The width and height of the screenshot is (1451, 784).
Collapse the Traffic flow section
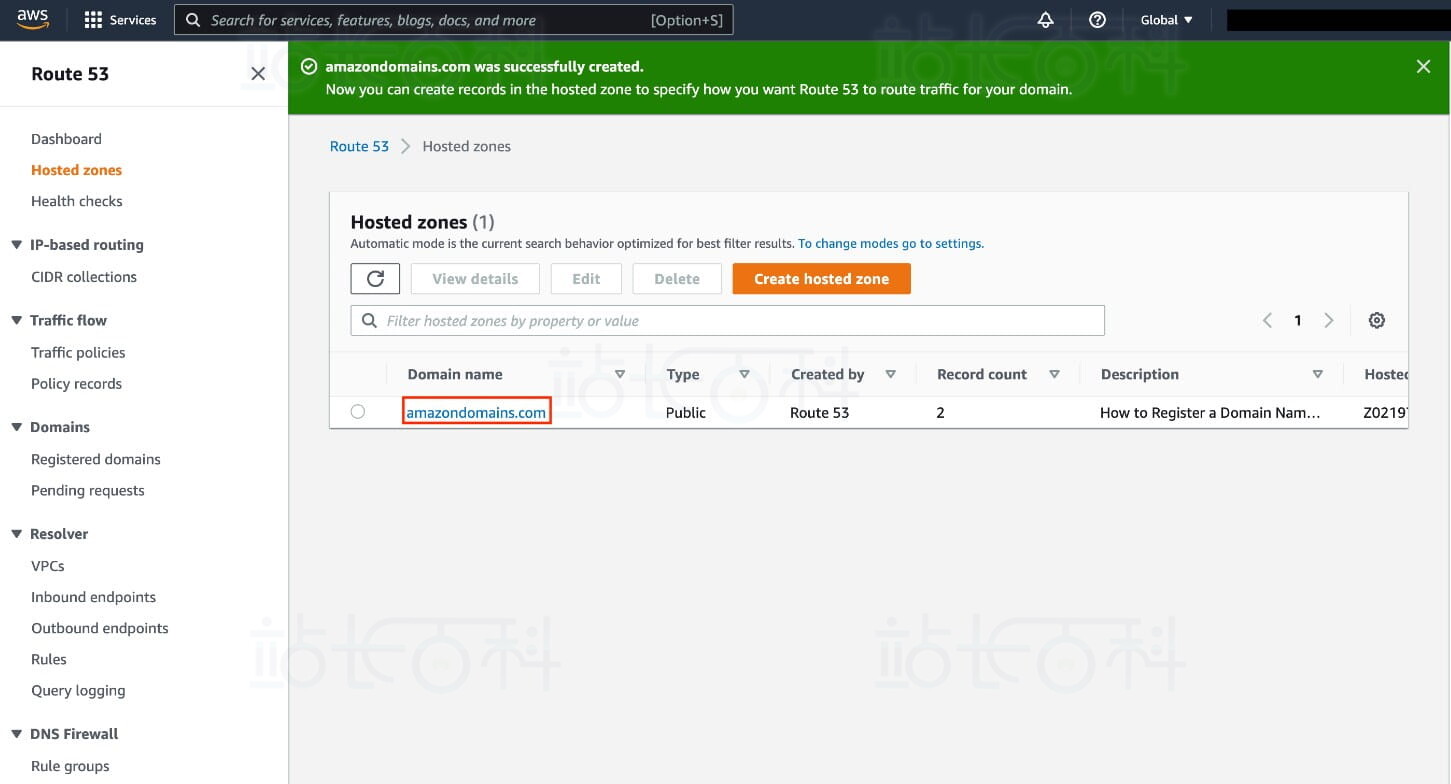coord(16,321)
